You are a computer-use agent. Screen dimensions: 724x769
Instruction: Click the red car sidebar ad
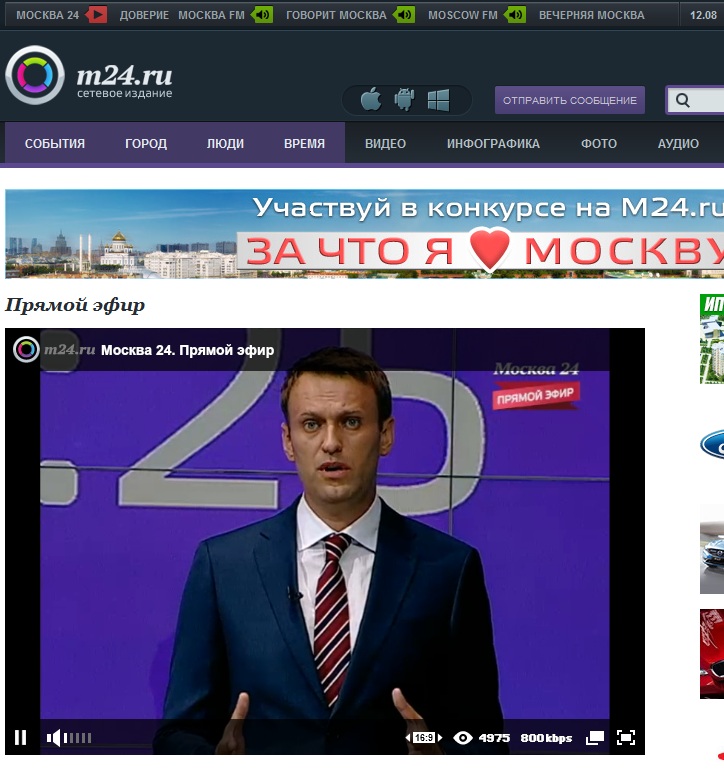click(712, 654)
